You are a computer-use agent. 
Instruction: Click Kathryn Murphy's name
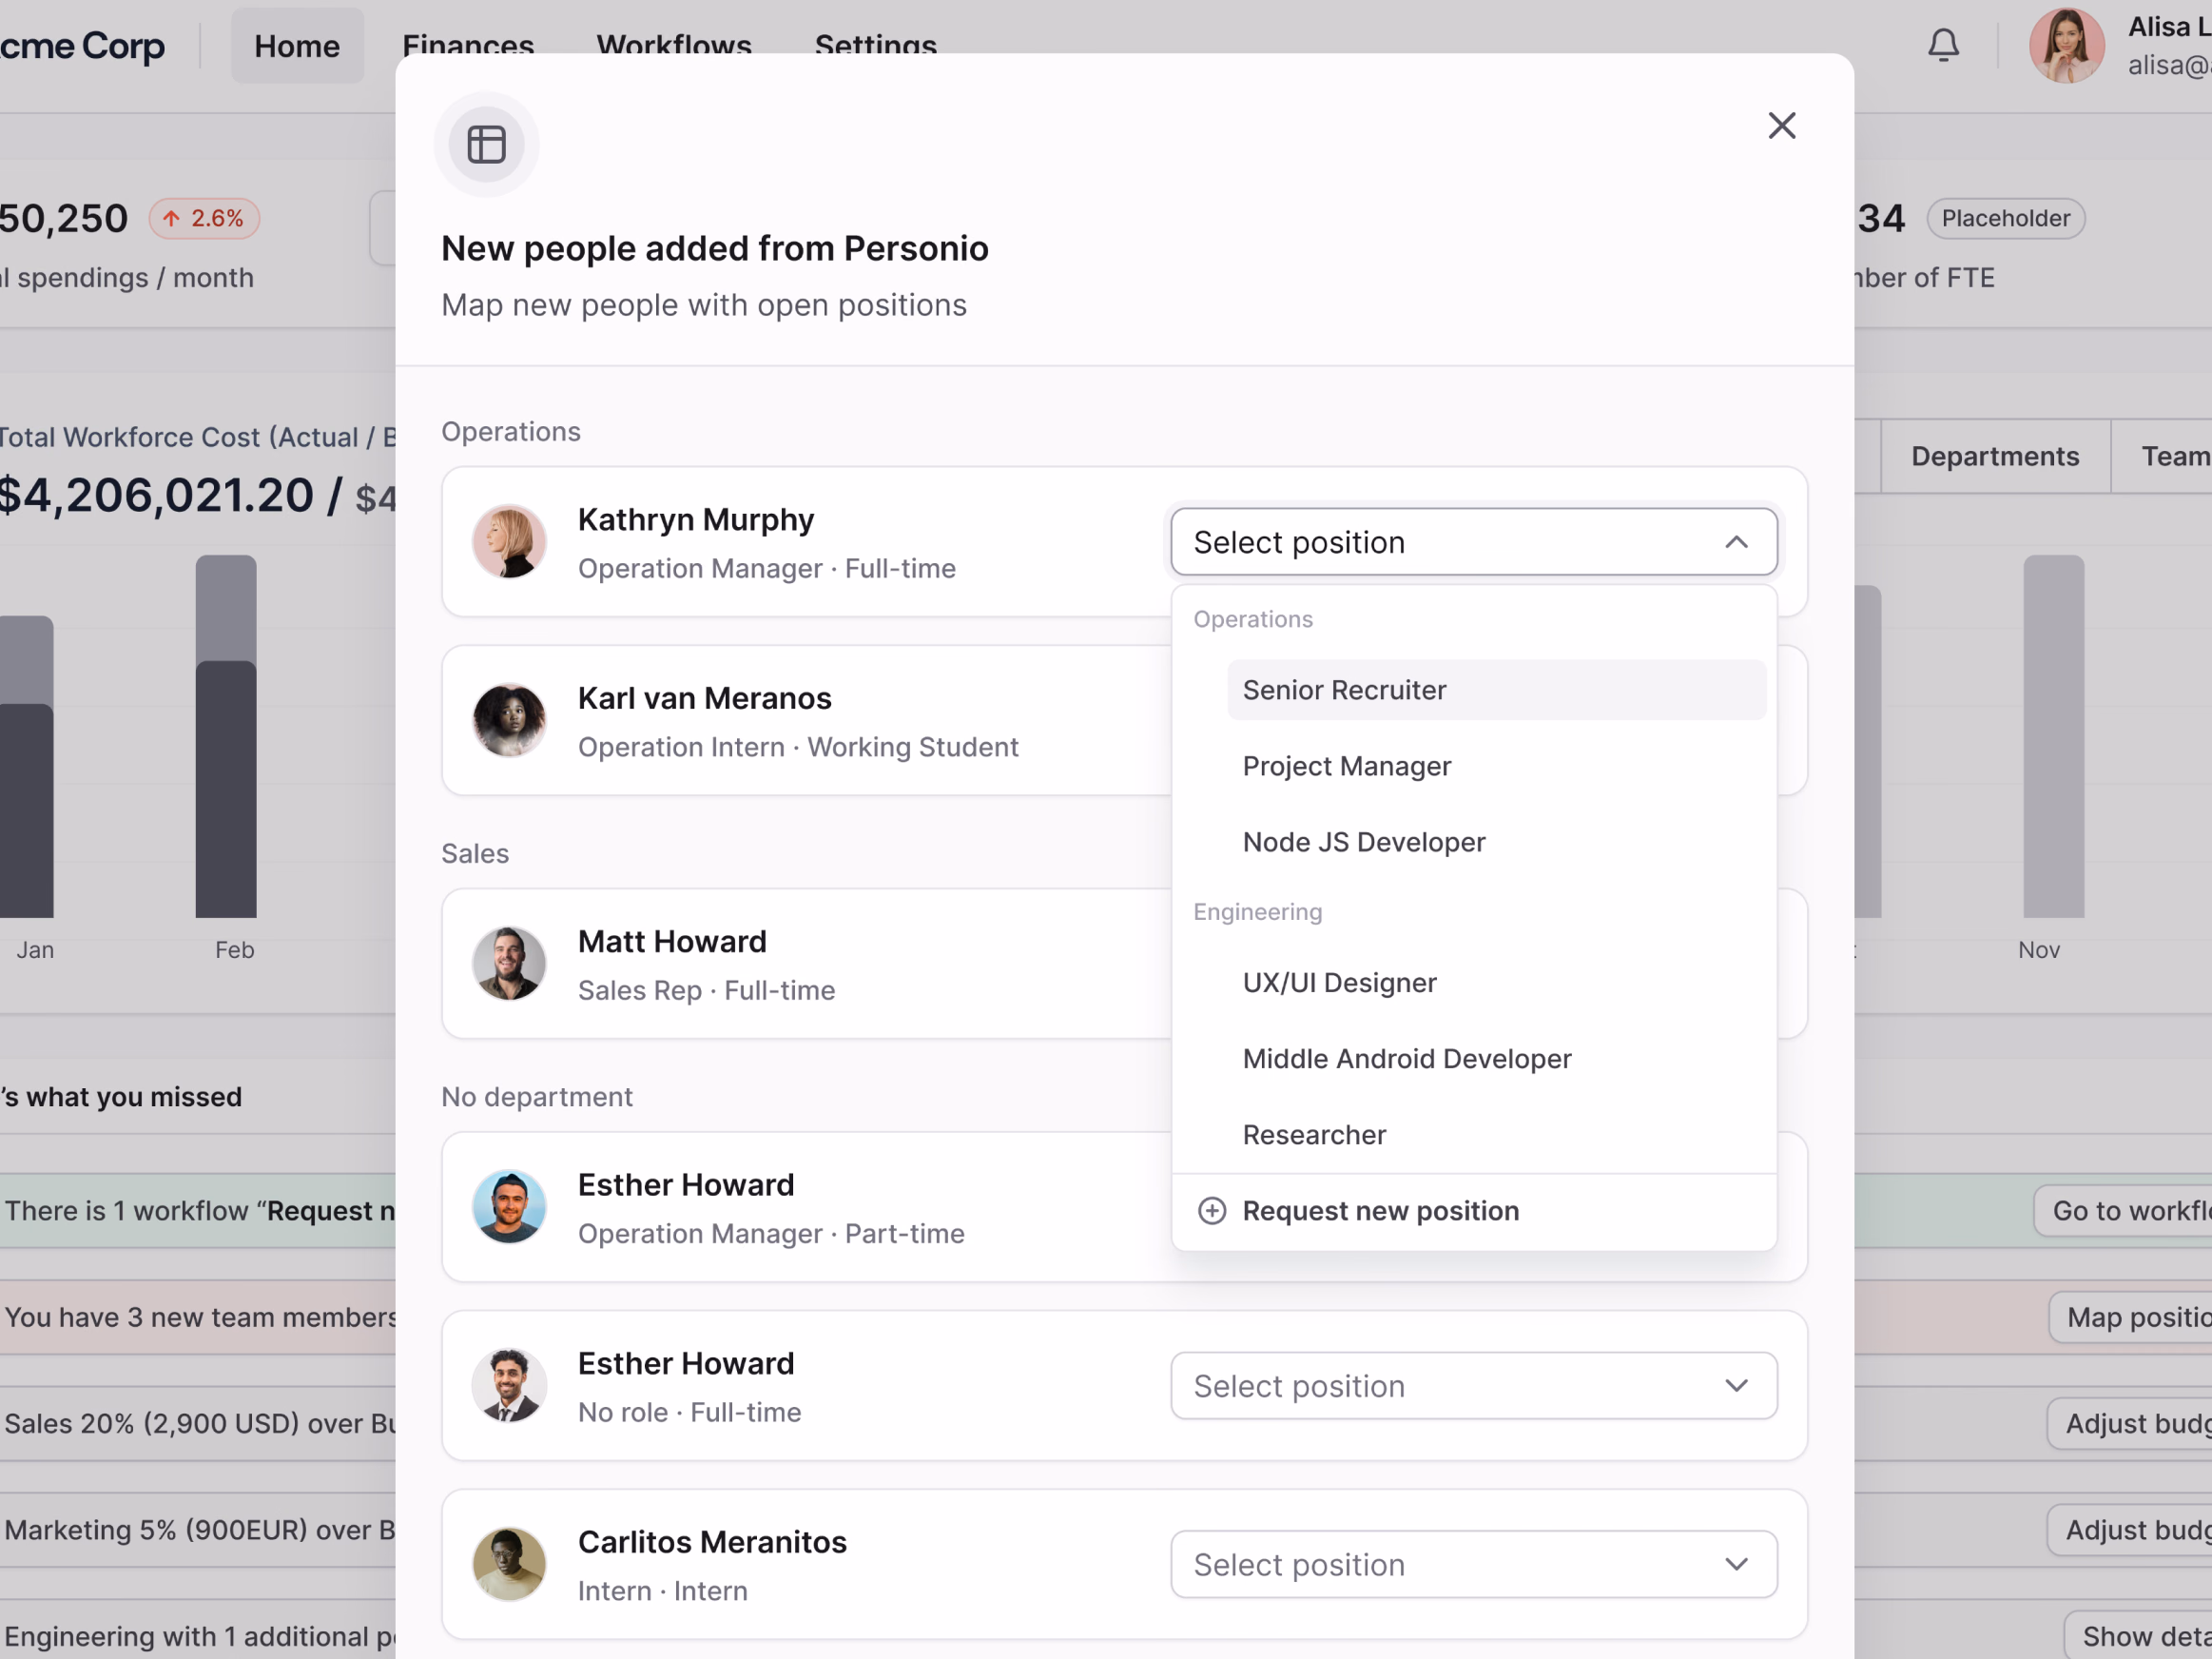point(696,520)
